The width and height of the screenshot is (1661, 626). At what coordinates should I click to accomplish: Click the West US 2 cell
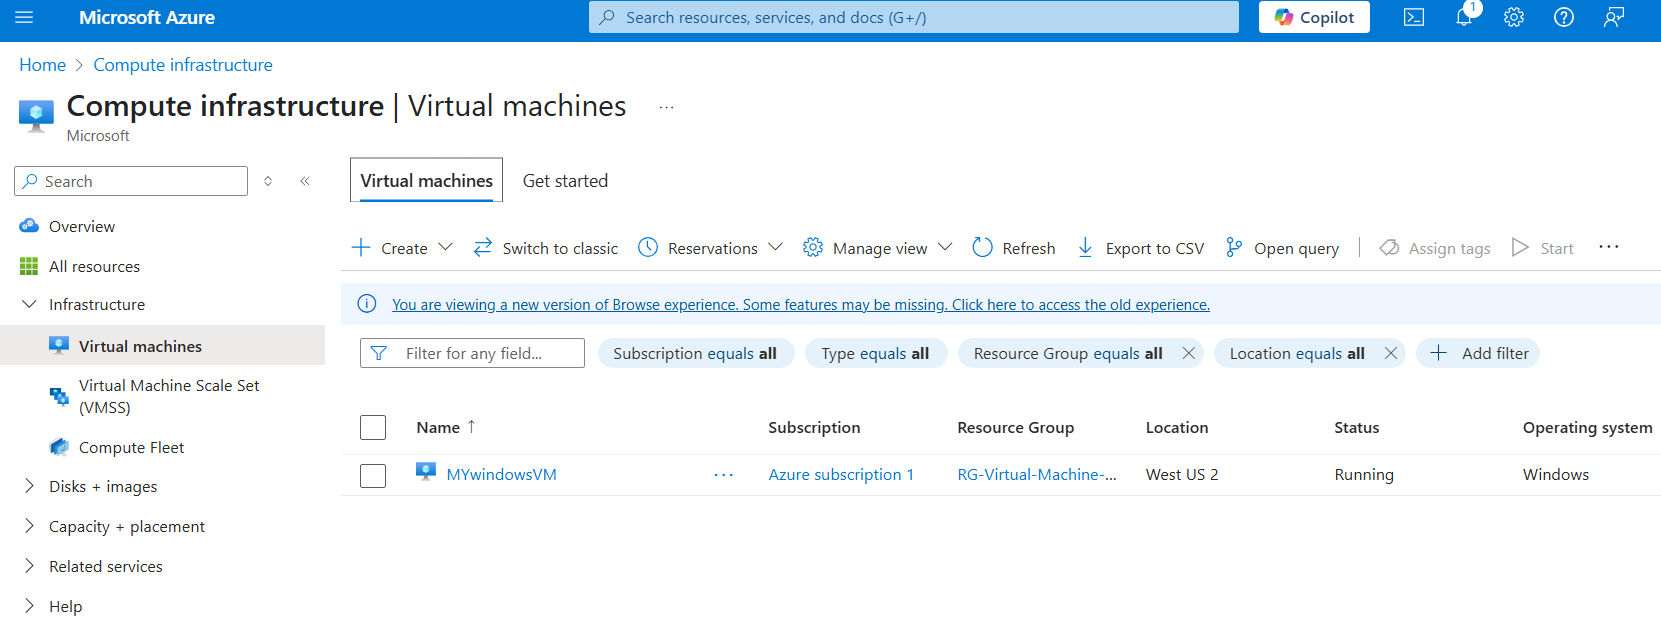pyautogui.click(x=1182, y=474)
